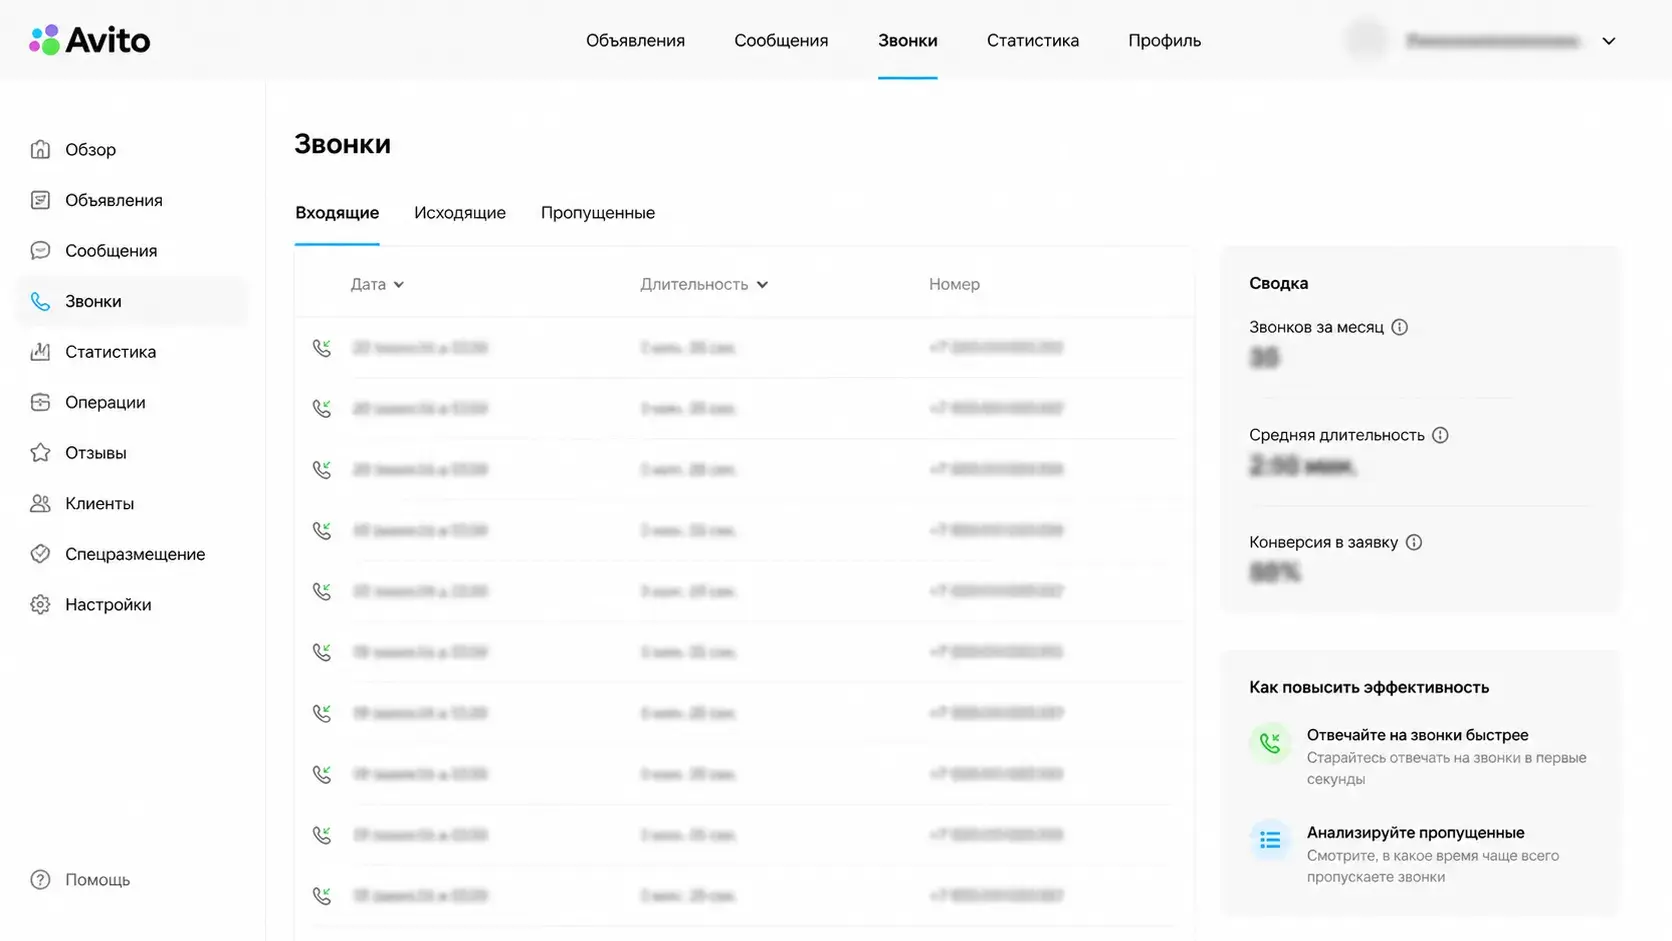This screenshot has height=941, width=1672.
Task: Click the Клиенты people icon
Action: pyautogui.click(x=40, y=503)
